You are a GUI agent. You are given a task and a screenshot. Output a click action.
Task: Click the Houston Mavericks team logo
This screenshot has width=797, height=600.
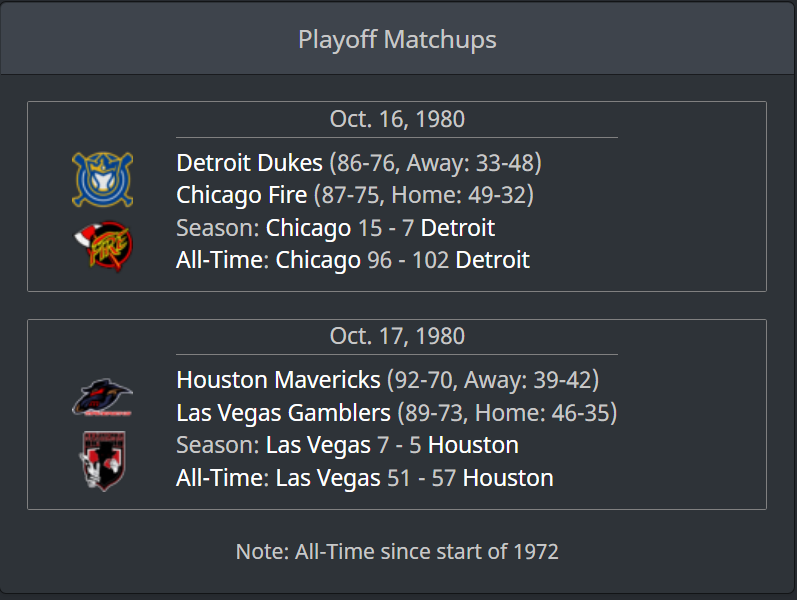(102, 398)
